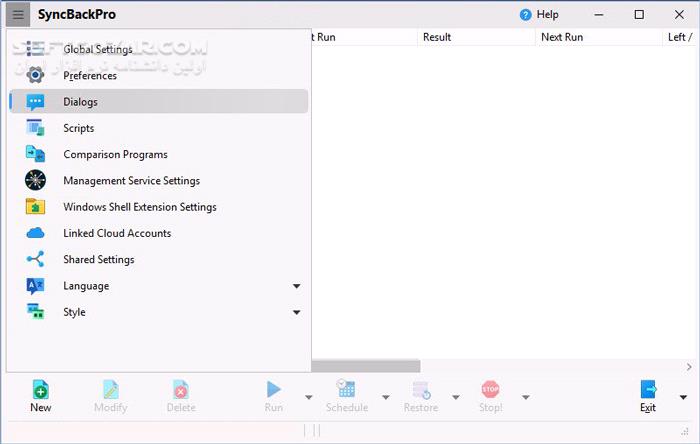Click the Left / column header
The width and height of the screenshot is (700, 444).
(x=680, y=37)
